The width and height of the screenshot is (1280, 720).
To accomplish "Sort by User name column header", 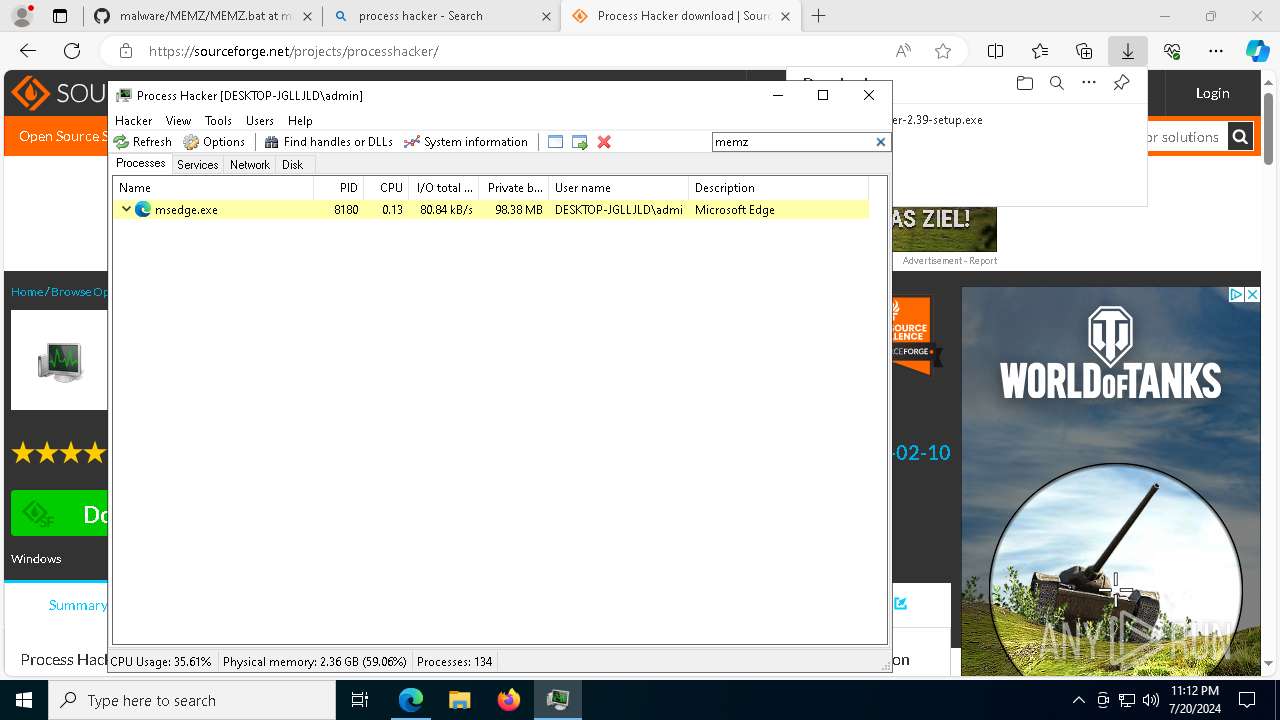I will pos(619,187).
